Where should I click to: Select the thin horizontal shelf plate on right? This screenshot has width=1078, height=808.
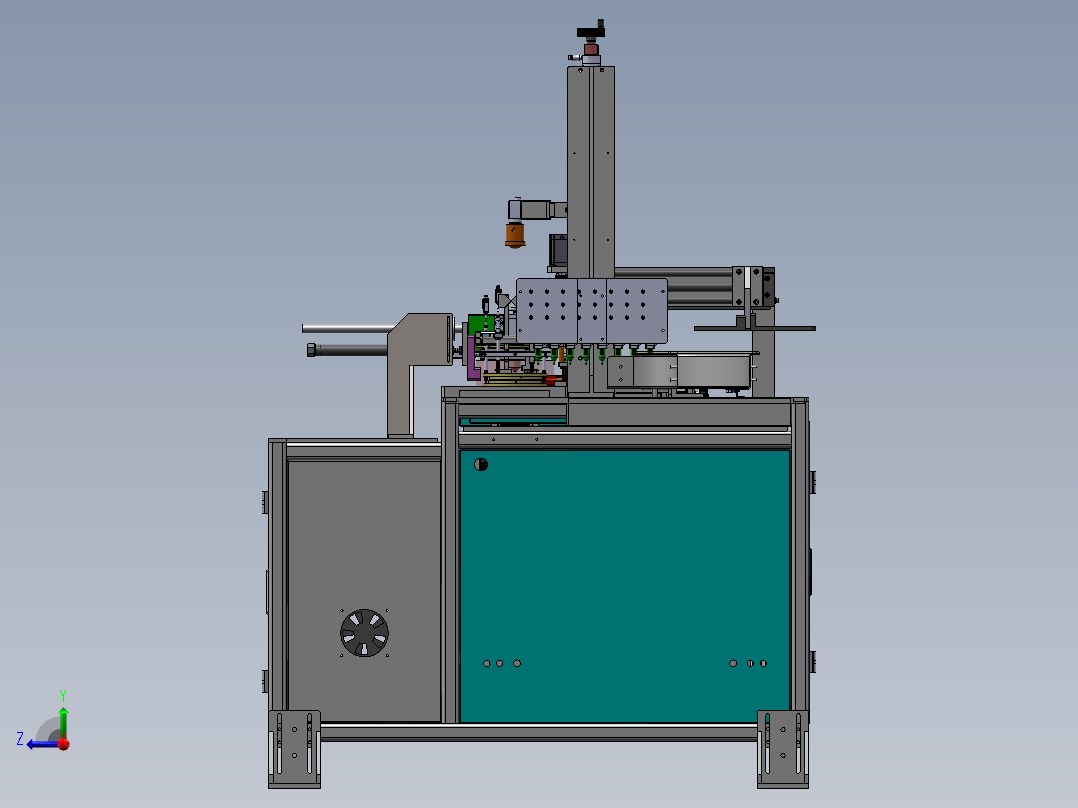(755, 329)
